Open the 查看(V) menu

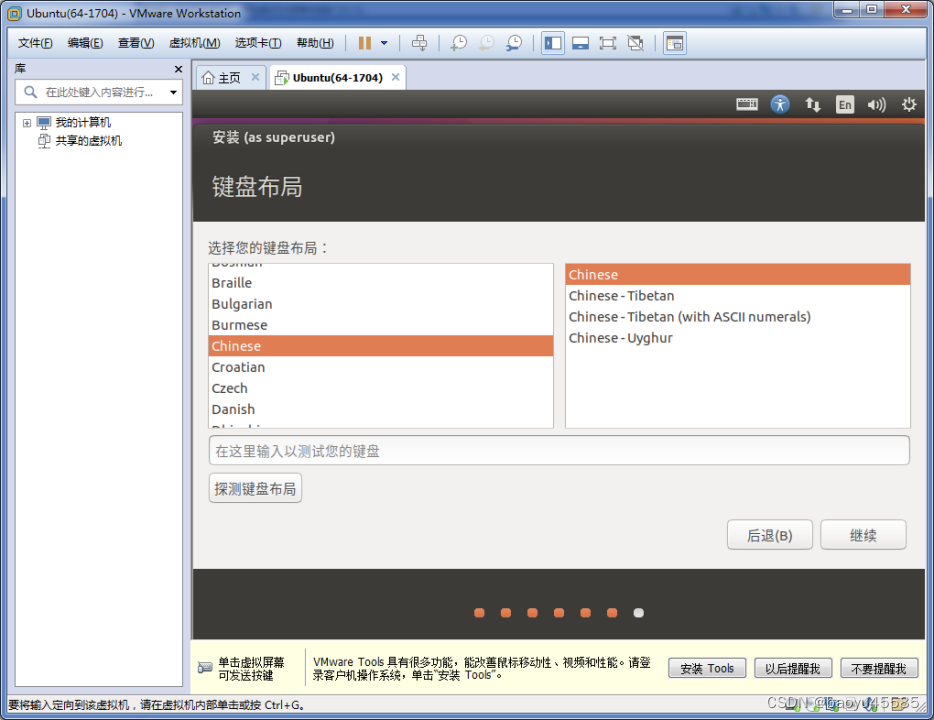[136, 43]
